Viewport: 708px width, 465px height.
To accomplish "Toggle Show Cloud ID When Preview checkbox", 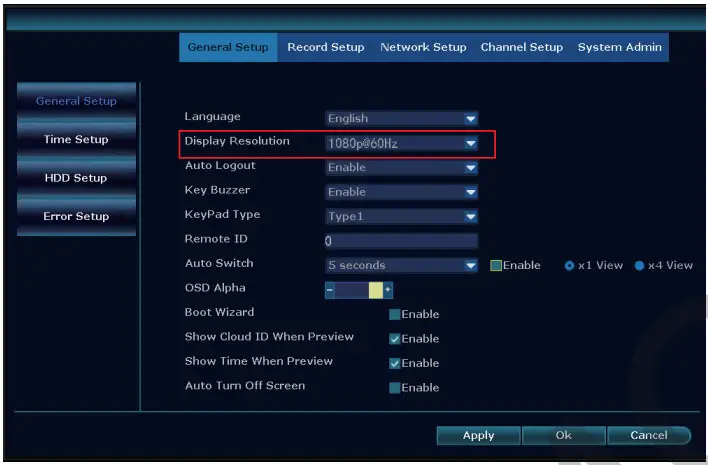I will (x=395, y=339).
